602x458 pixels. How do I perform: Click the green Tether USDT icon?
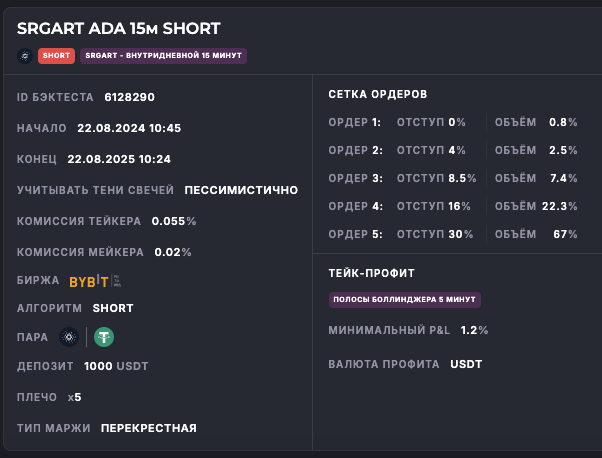tap(104, 337)
